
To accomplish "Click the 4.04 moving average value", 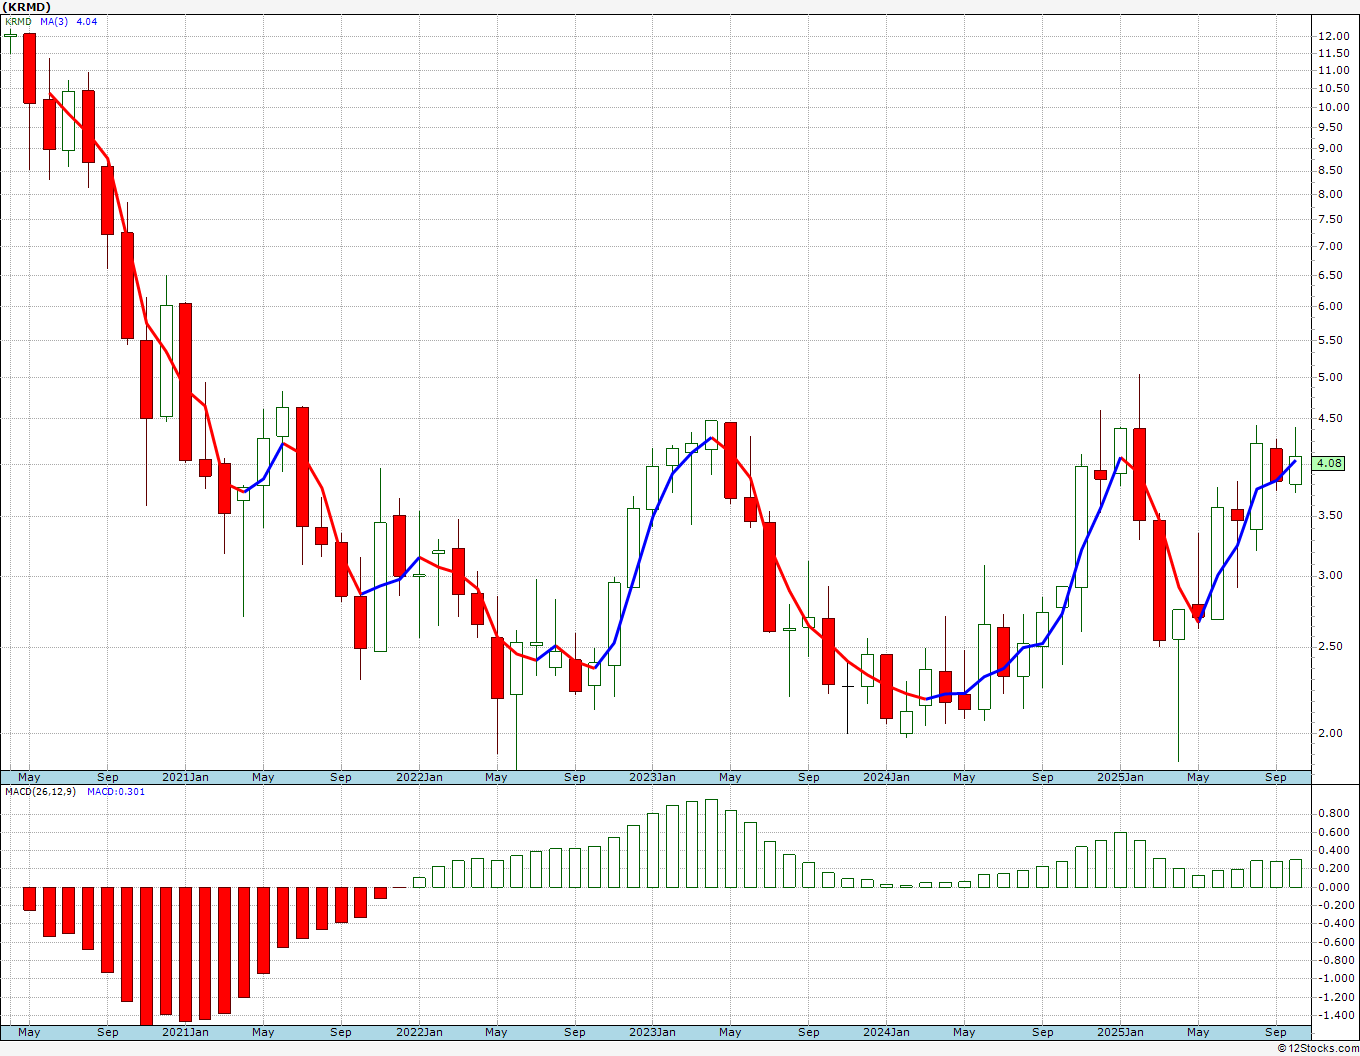I will [87, 21].
